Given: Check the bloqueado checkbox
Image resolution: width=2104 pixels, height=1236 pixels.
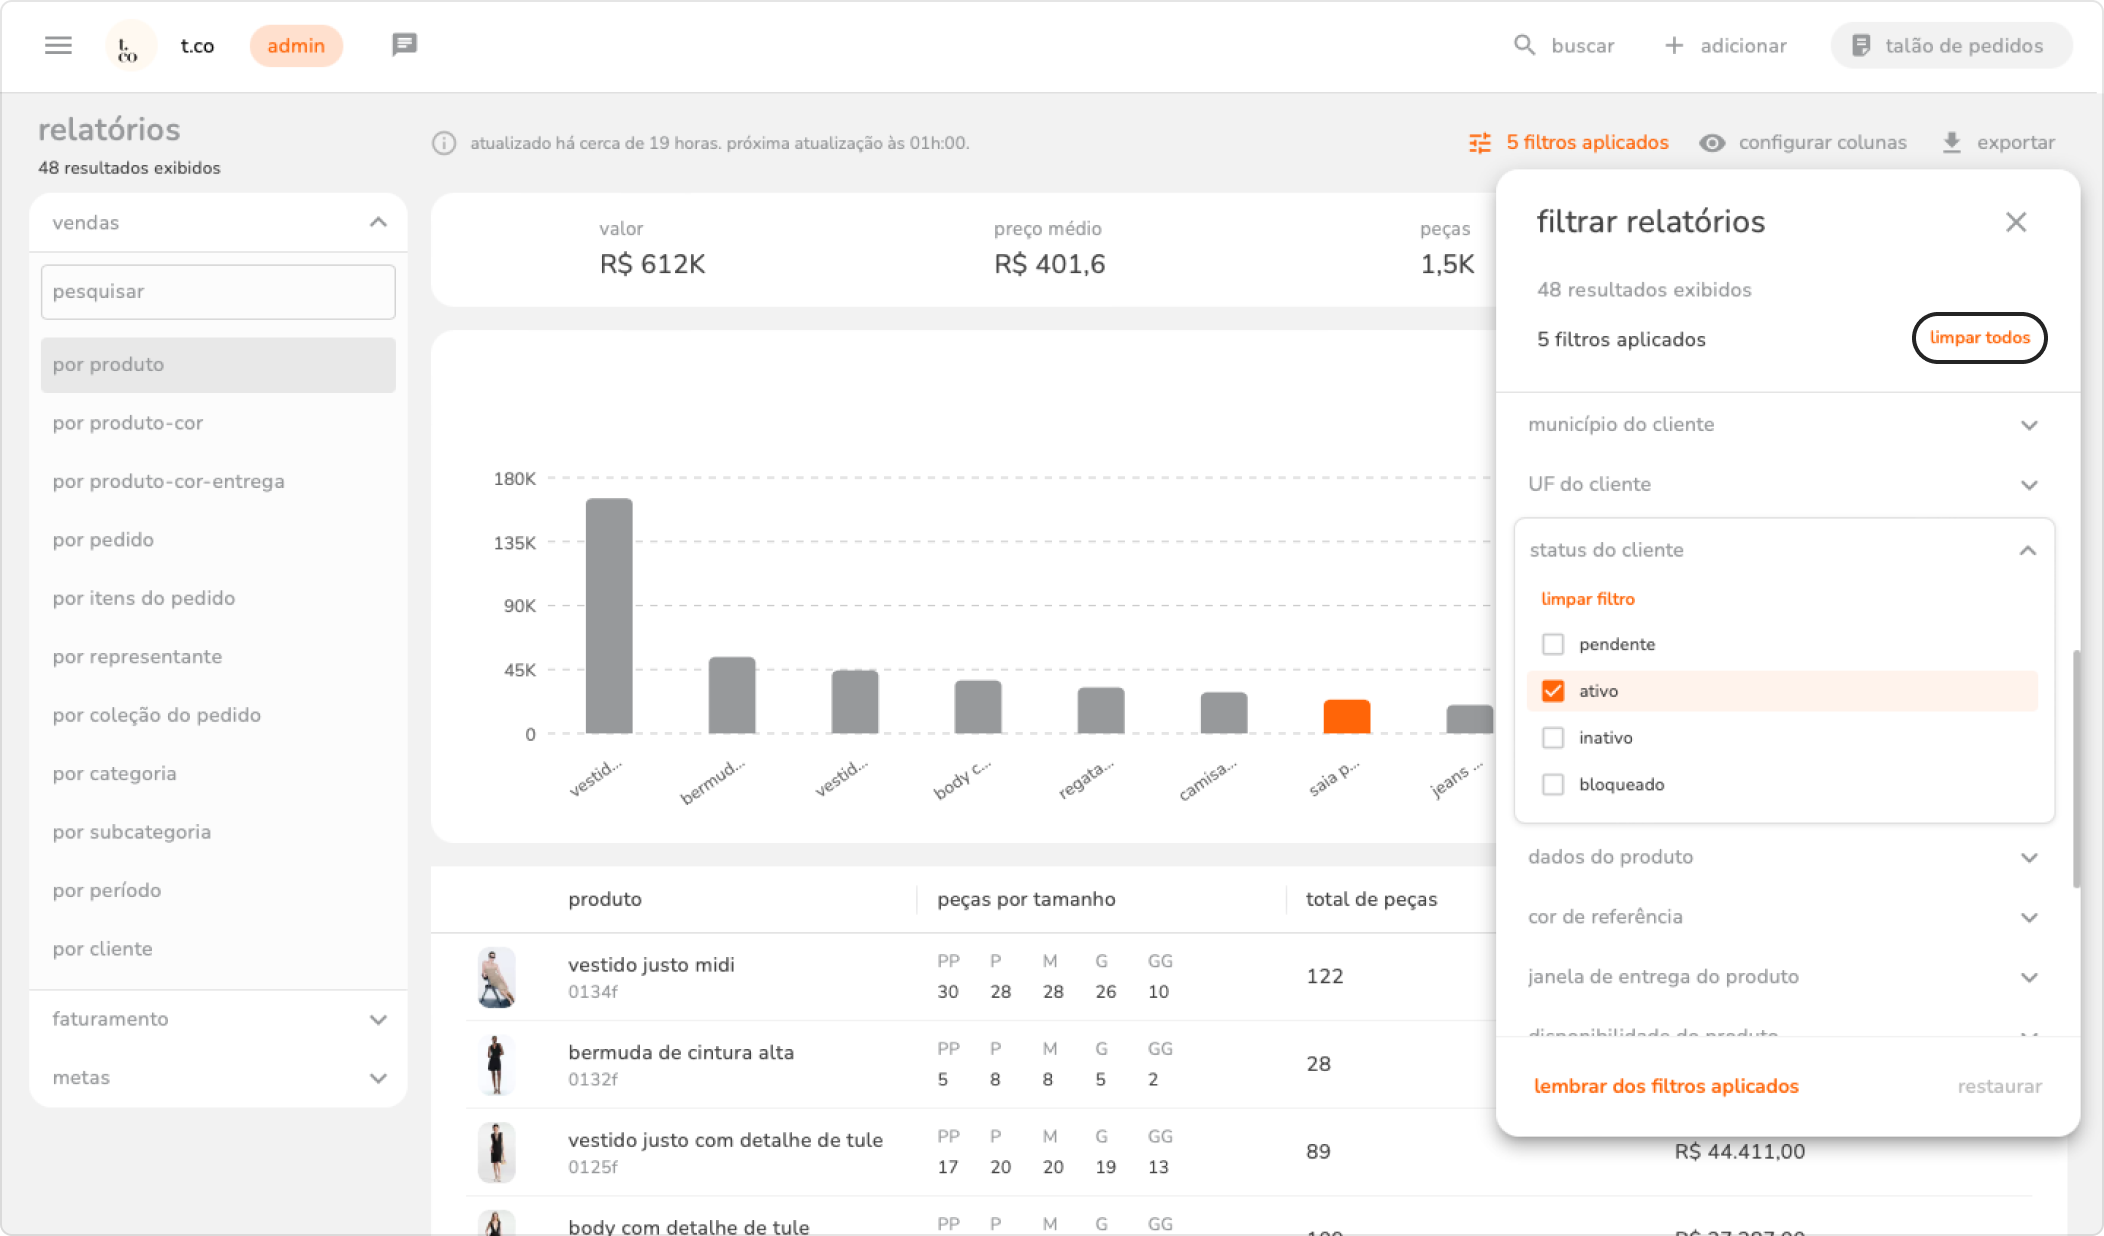Looking at the screenshot, I should click(1553, 785).
